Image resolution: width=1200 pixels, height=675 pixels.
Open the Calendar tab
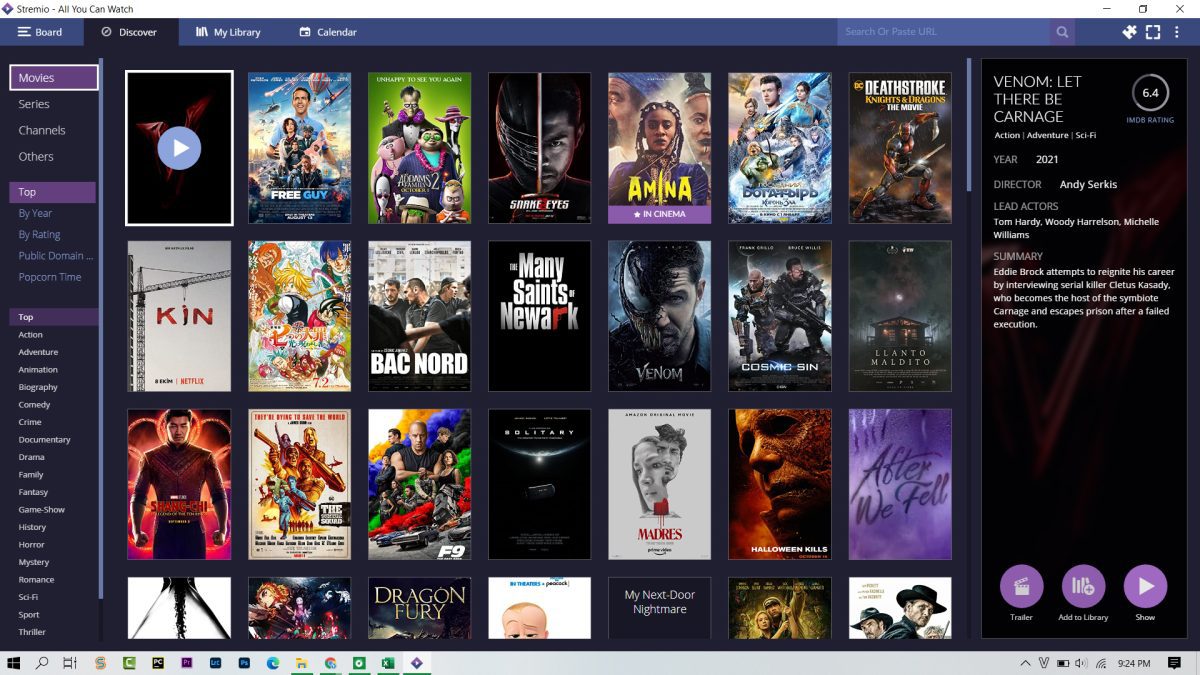328,32
